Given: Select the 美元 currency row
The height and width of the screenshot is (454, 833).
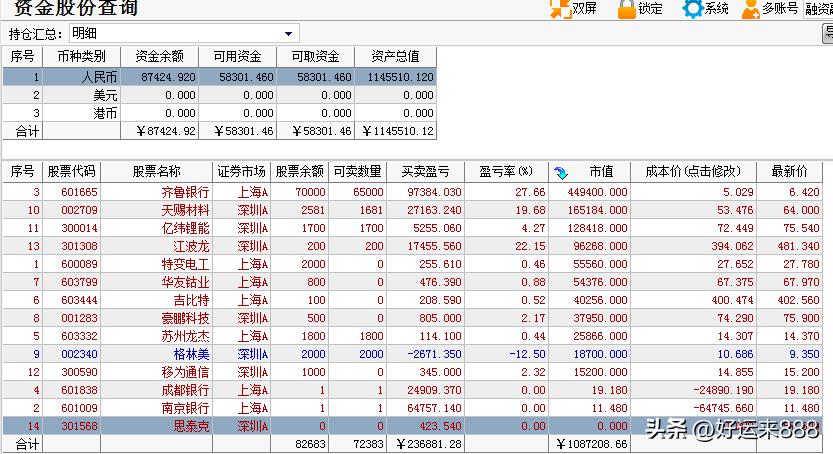Looking at the screenshot, I should point(219,95).
